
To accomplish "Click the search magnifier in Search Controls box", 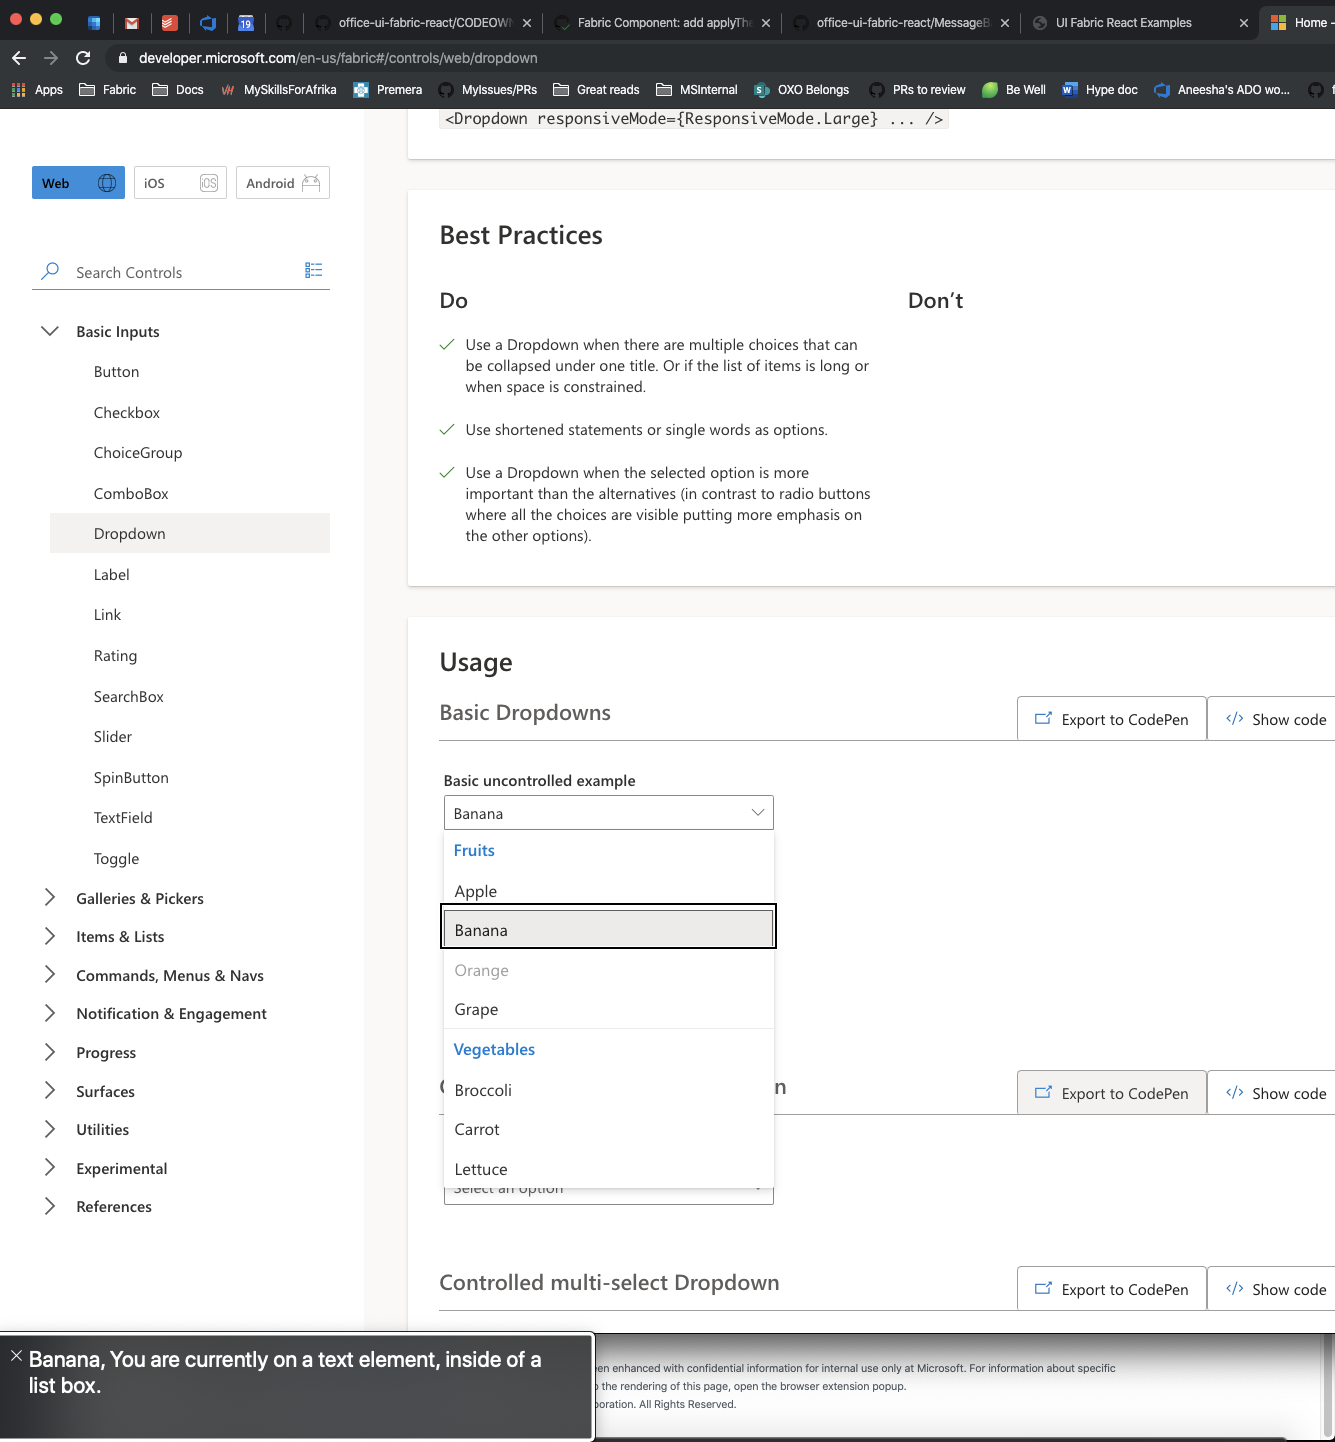I will click(49, 271).
